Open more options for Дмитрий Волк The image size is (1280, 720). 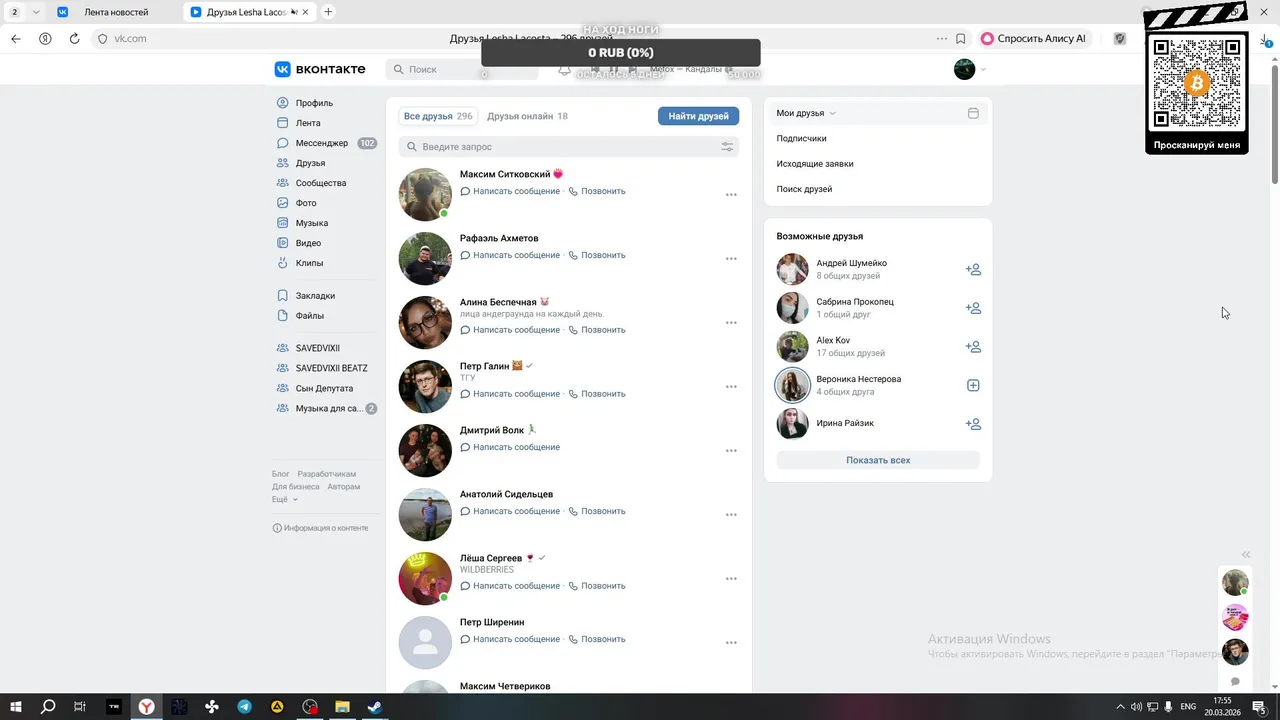click(x=731, y=451)
